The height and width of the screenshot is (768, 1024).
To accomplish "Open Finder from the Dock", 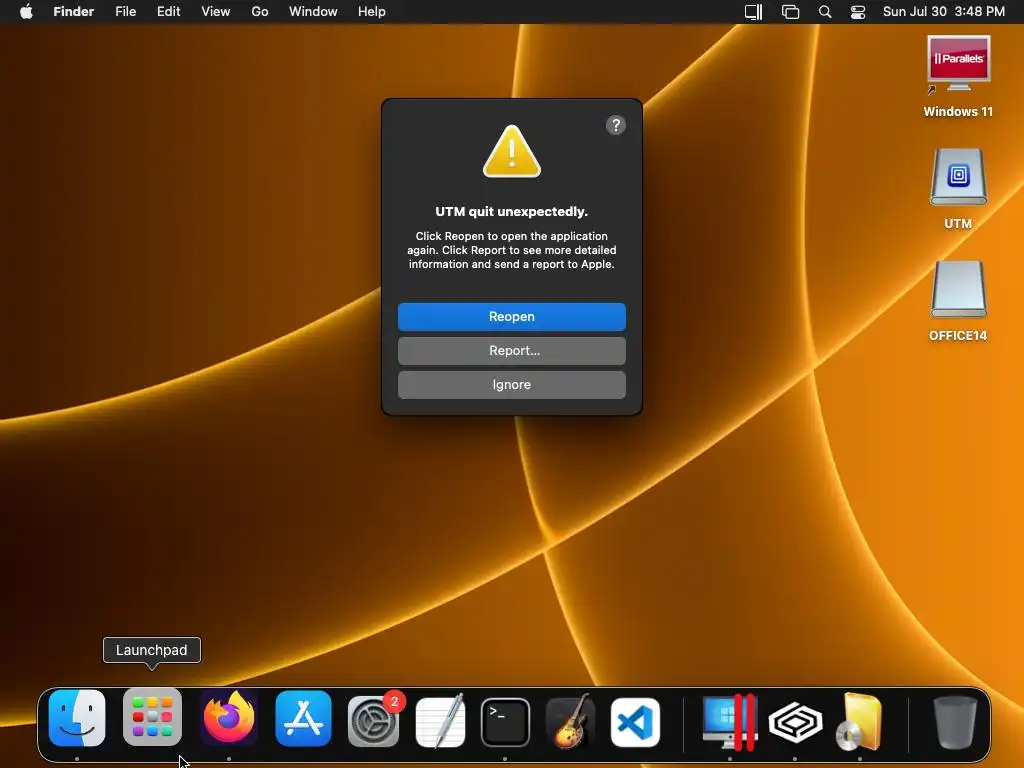I will point(77,718).
